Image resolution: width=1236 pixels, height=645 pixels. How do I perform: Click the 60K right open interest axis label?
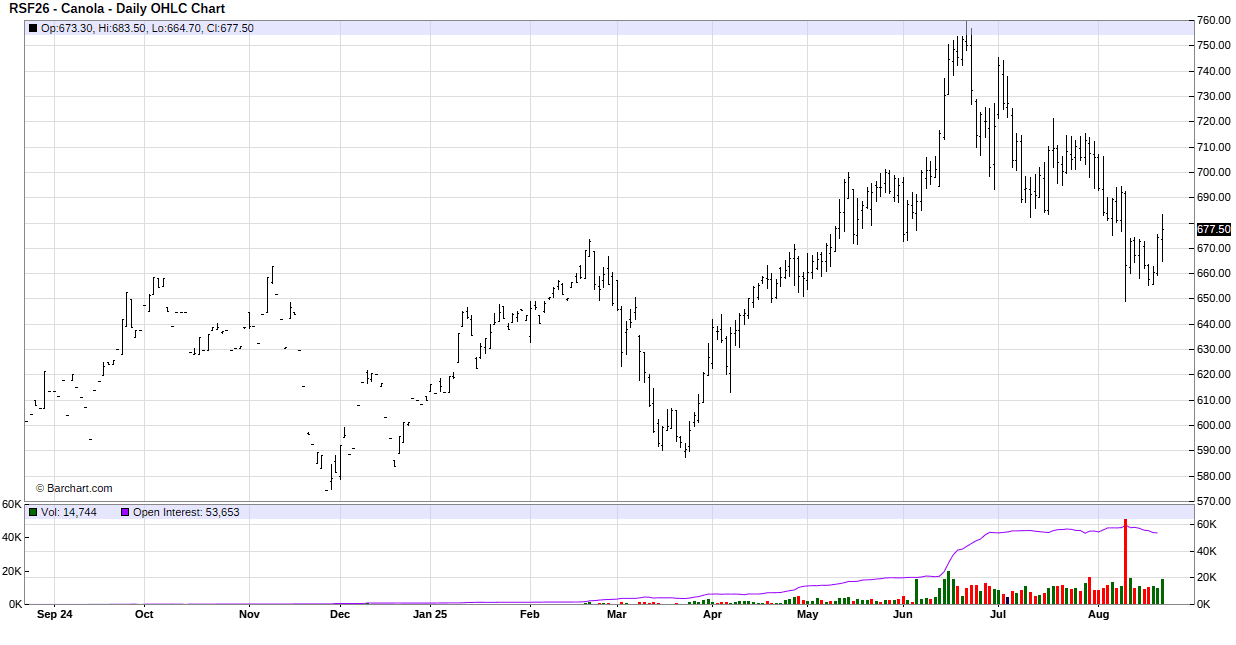click(x=1206, y=525)
